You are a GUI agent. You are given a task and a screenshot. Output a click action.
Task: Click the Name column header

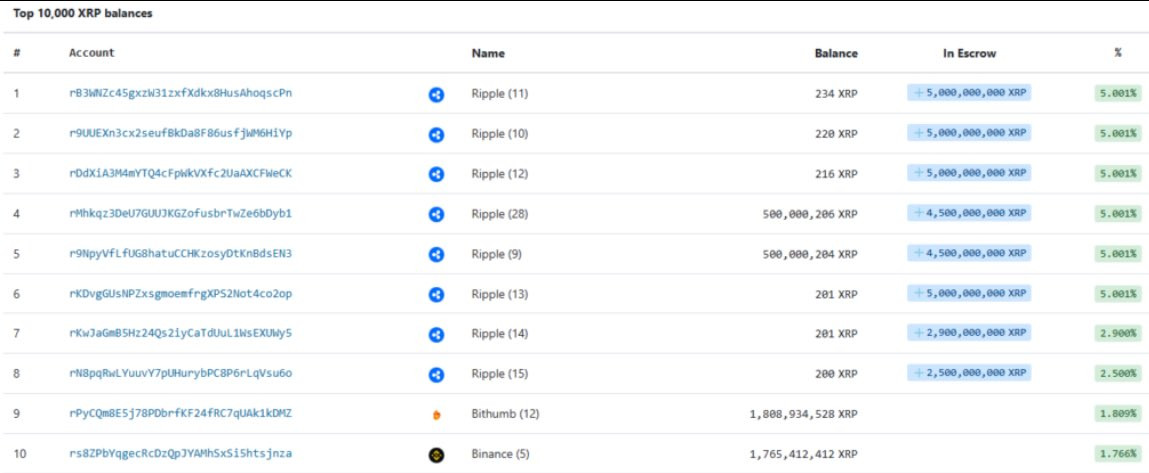(488, 53)
